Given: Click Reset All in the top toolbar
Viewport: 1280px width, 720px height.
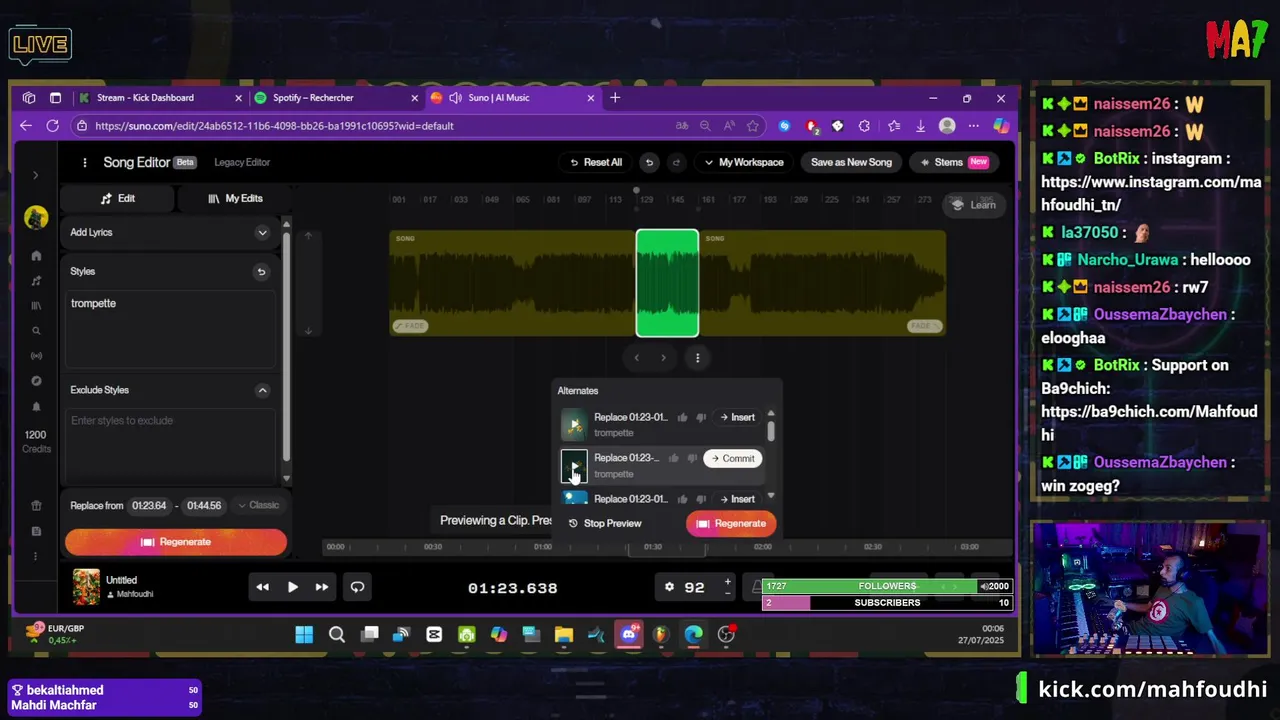Looking at the screenshot, I should (x=596, y=162).
